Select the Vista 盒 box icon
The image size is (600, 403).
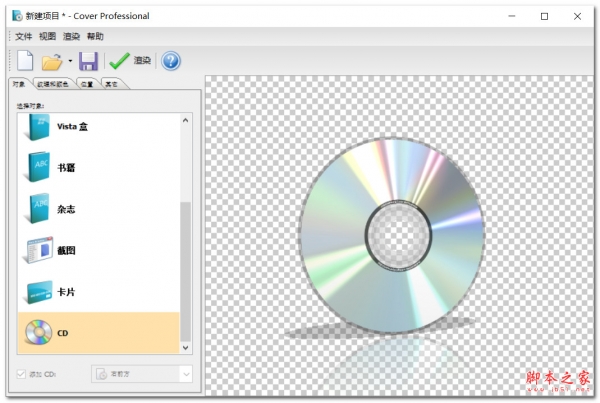(x=37, y=126)
